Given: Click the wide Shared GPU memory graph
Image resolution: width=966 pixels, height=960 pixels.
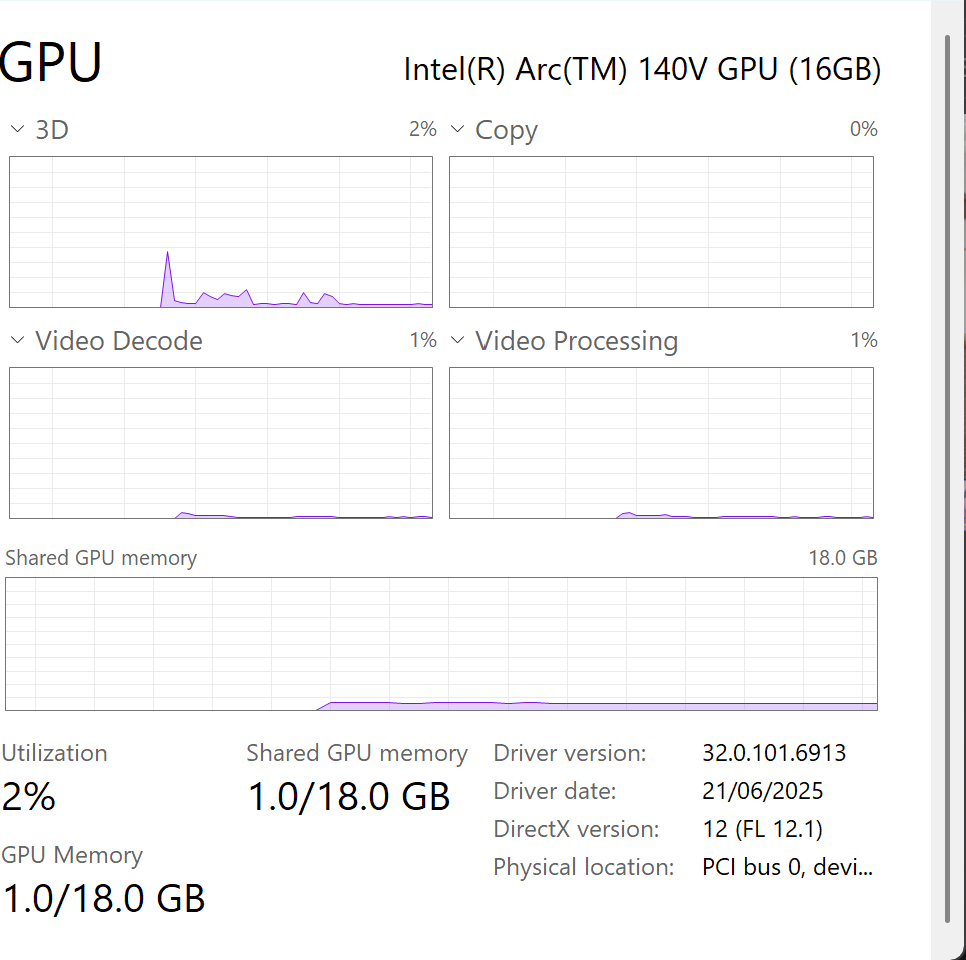Looking at the screenshot, I should click(441, 643).
